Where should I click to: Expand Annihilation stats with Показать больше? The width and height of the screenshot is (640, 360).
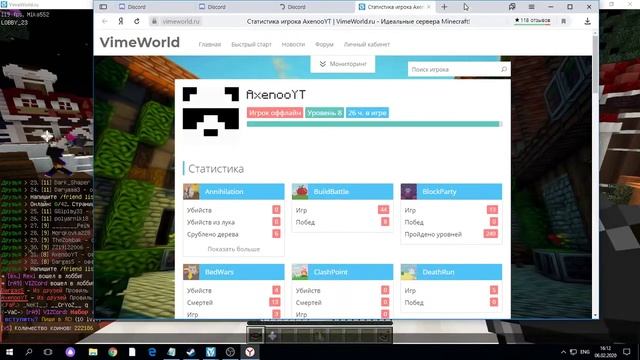pyautogui.click(x=233, y=249)
